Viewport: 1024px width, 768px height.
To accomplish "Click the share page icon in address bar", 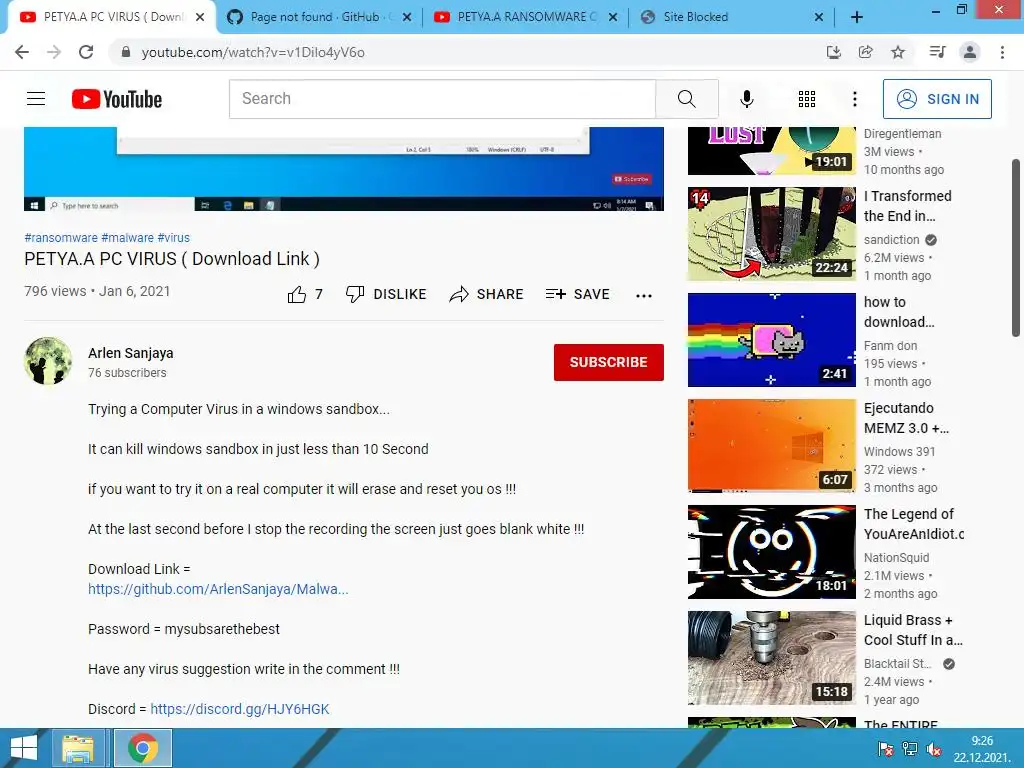I will 865,52.
